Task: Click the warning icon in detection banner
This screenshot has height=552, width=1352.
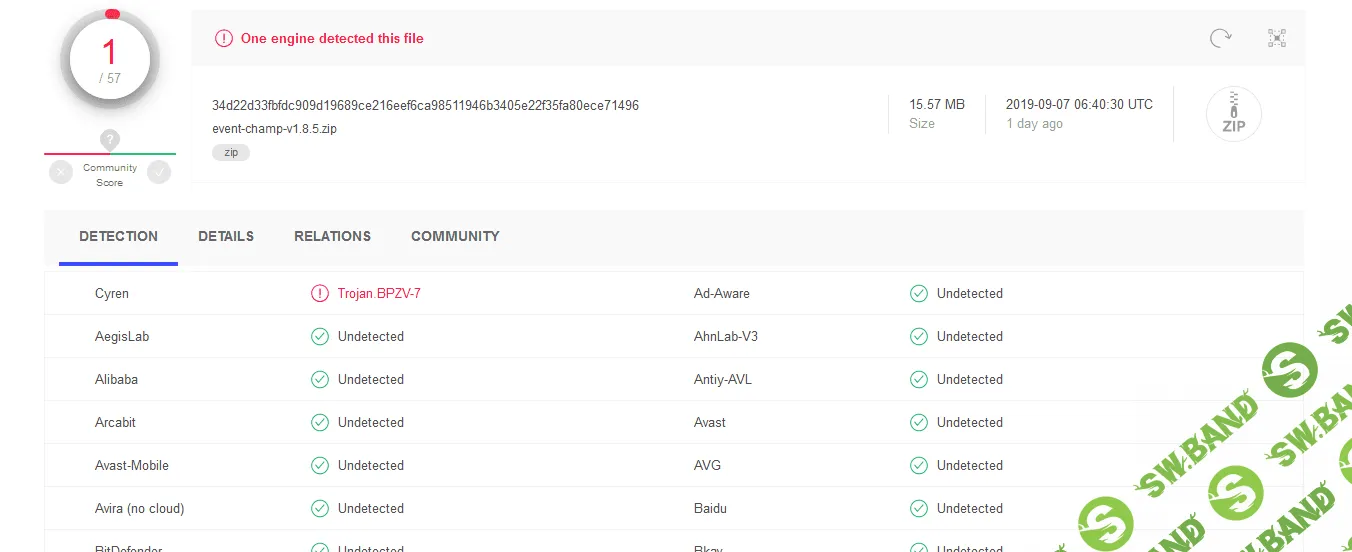Action: [x=224, y=39]
